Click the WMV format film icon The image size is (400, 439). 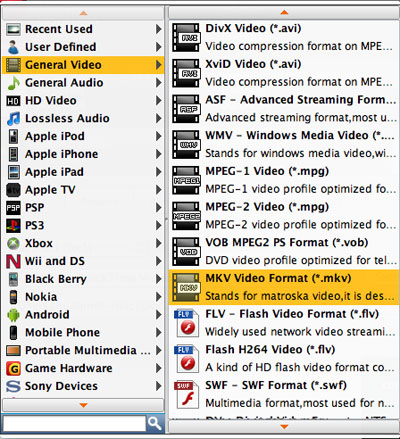pyautogui.click(x=186, y=144)
